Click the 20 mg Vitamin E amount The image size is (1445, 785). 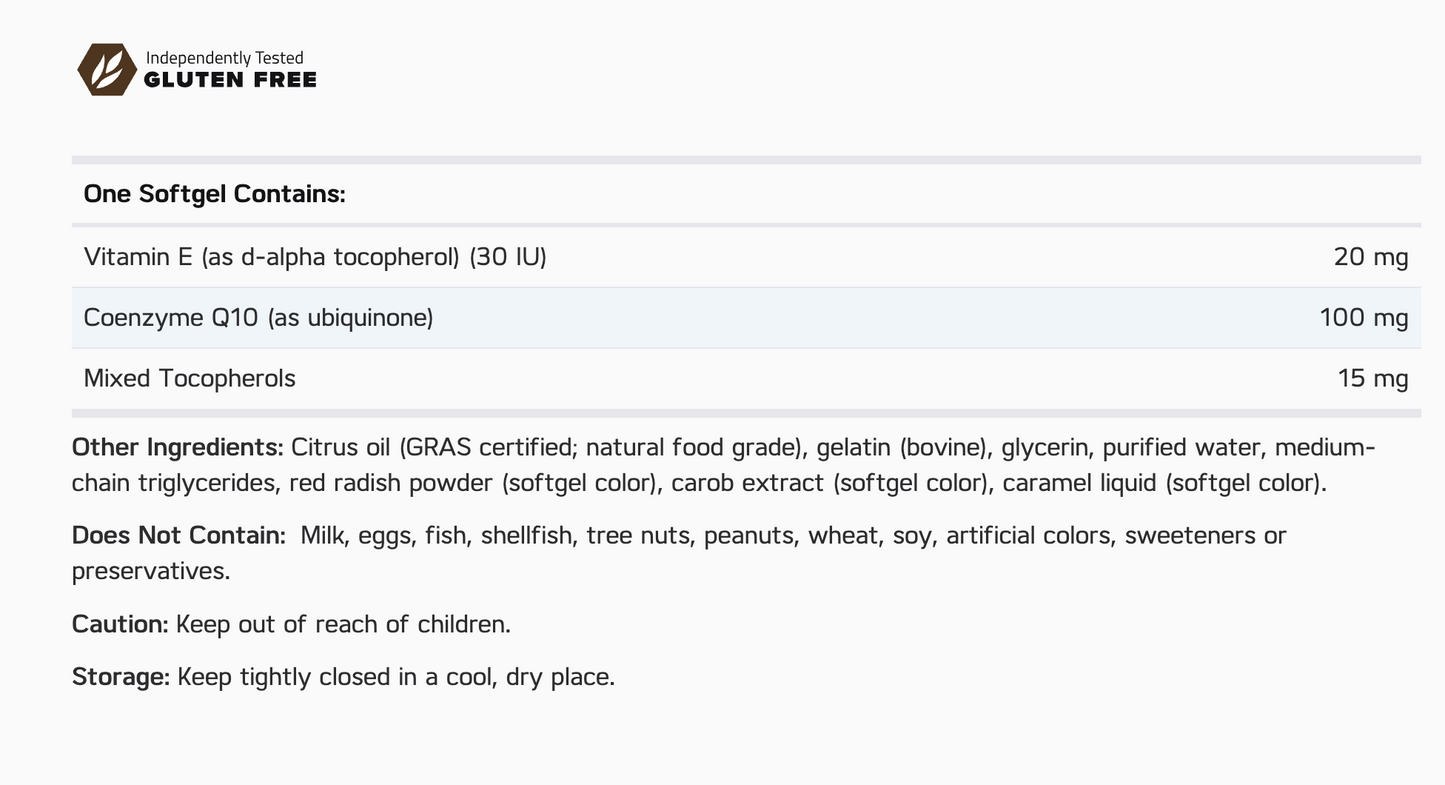tap(1370, 257)
